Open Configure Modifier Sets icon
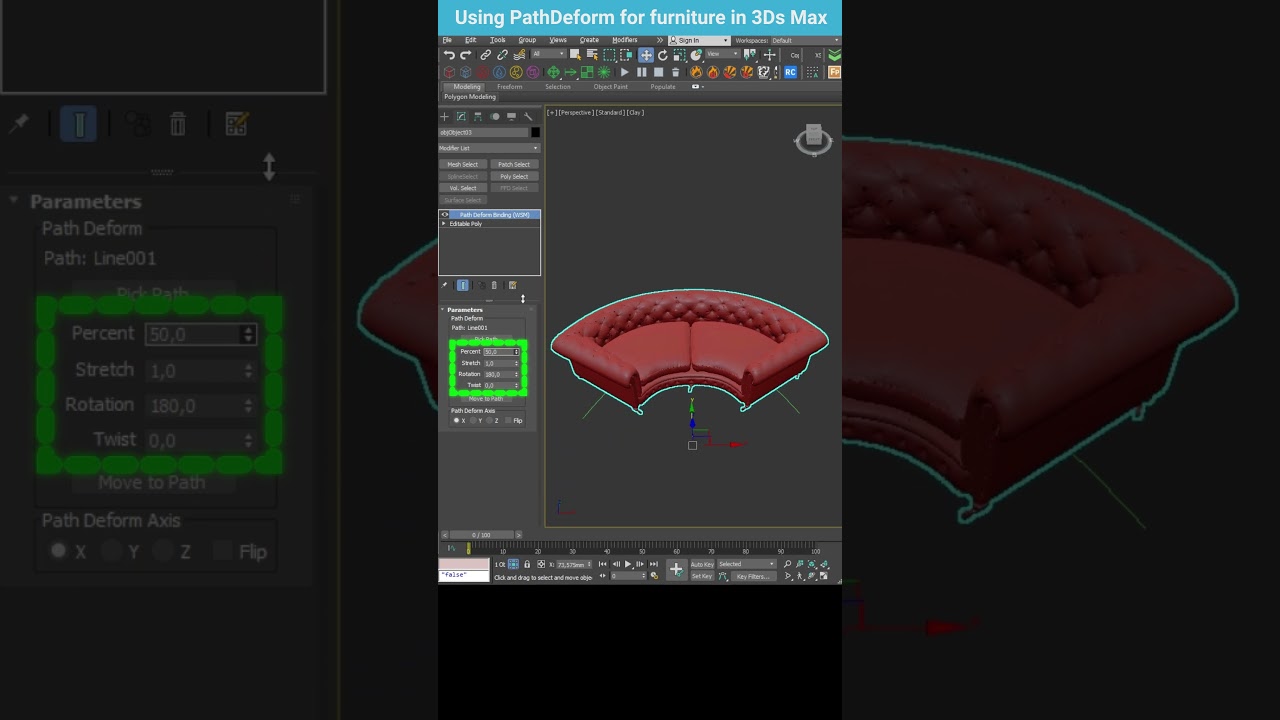Image resolution: width=1280 pixels, height=720 pixels. coord(512,285)
